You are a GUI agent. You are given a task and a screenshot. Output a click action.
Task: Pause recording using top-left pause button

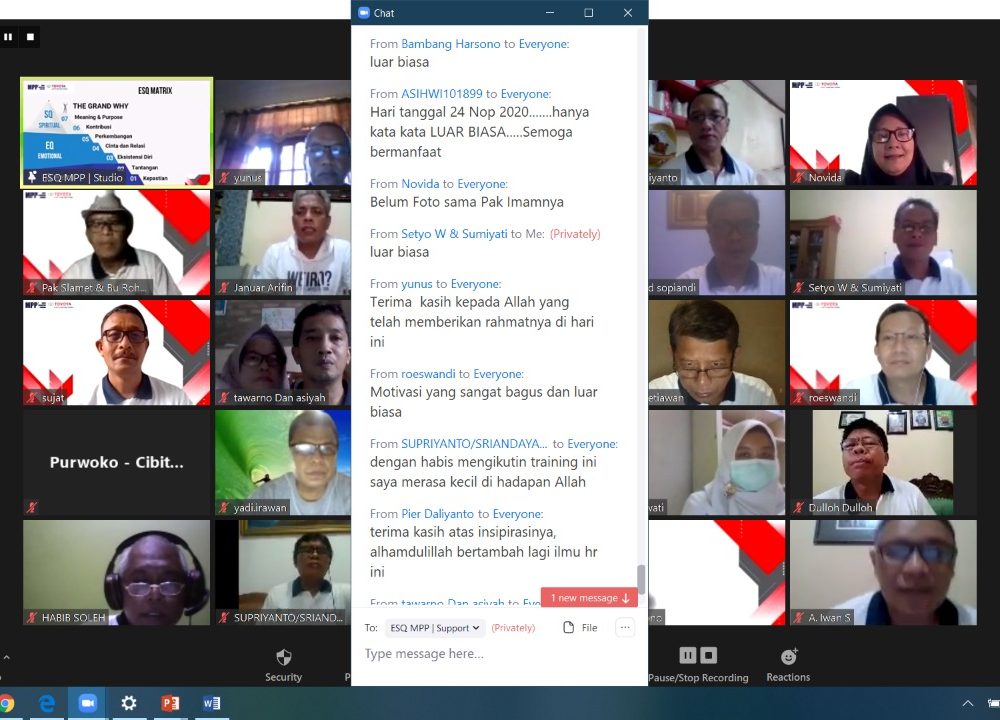pos(8,37)
